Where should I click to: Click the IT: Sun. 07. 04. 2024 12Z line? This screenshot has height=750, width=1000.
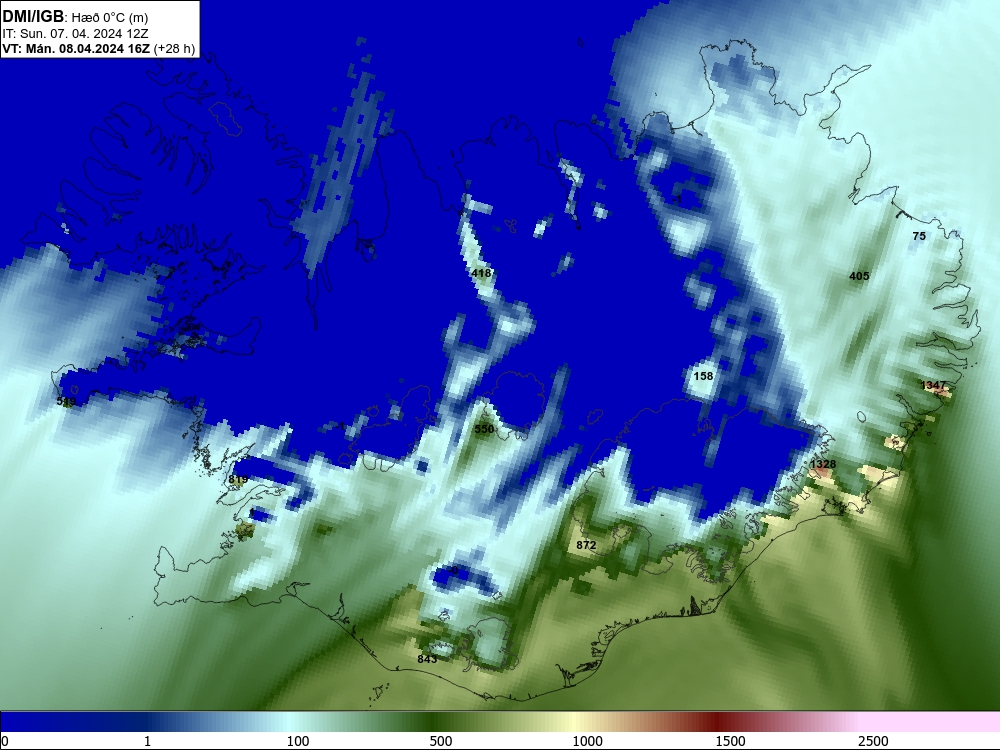[75, 33]
